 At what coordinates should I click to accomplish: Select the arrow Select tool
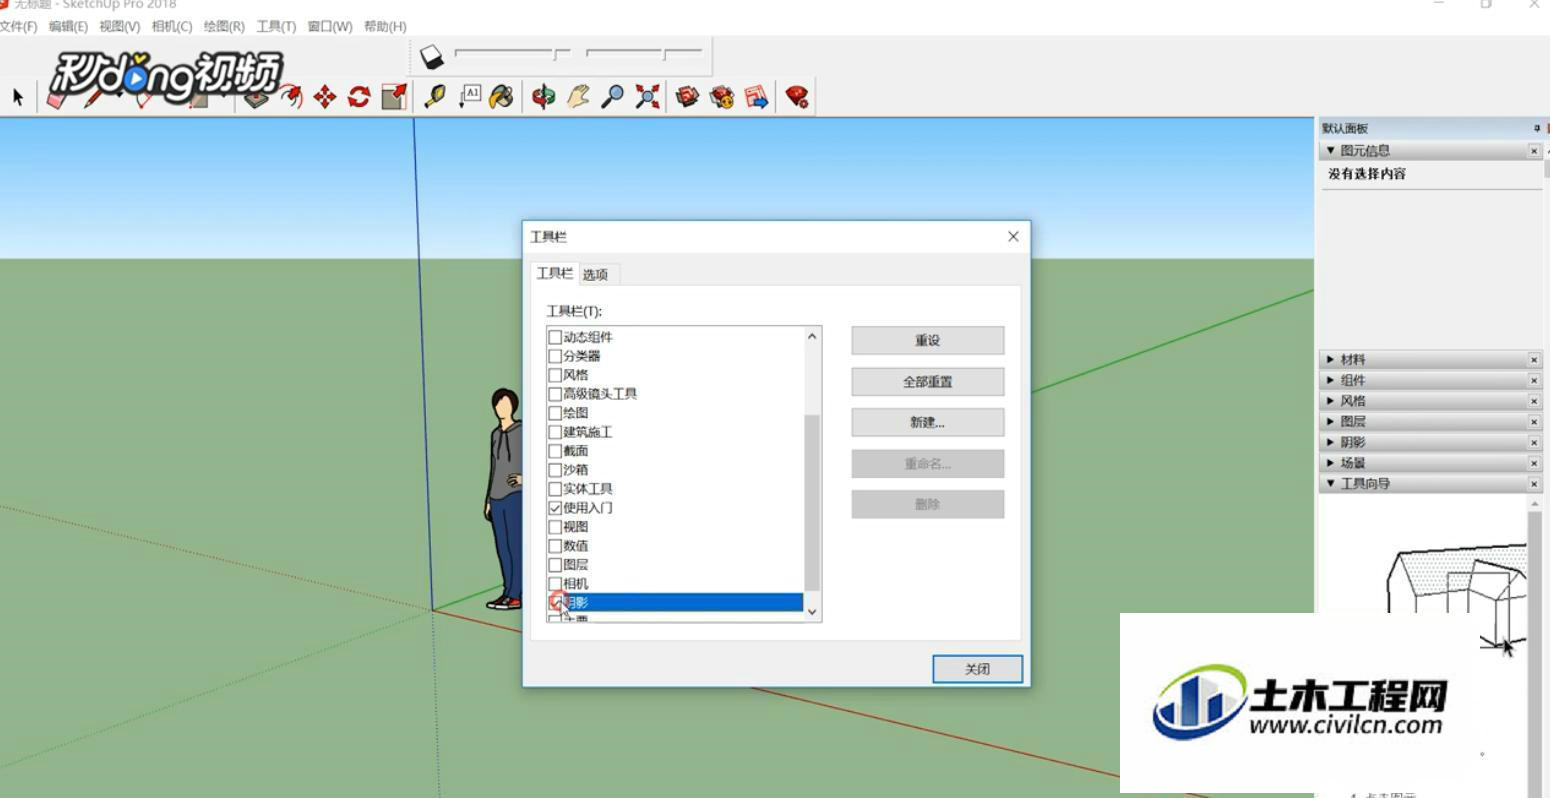pyautogui.click(x=17, y=97)
